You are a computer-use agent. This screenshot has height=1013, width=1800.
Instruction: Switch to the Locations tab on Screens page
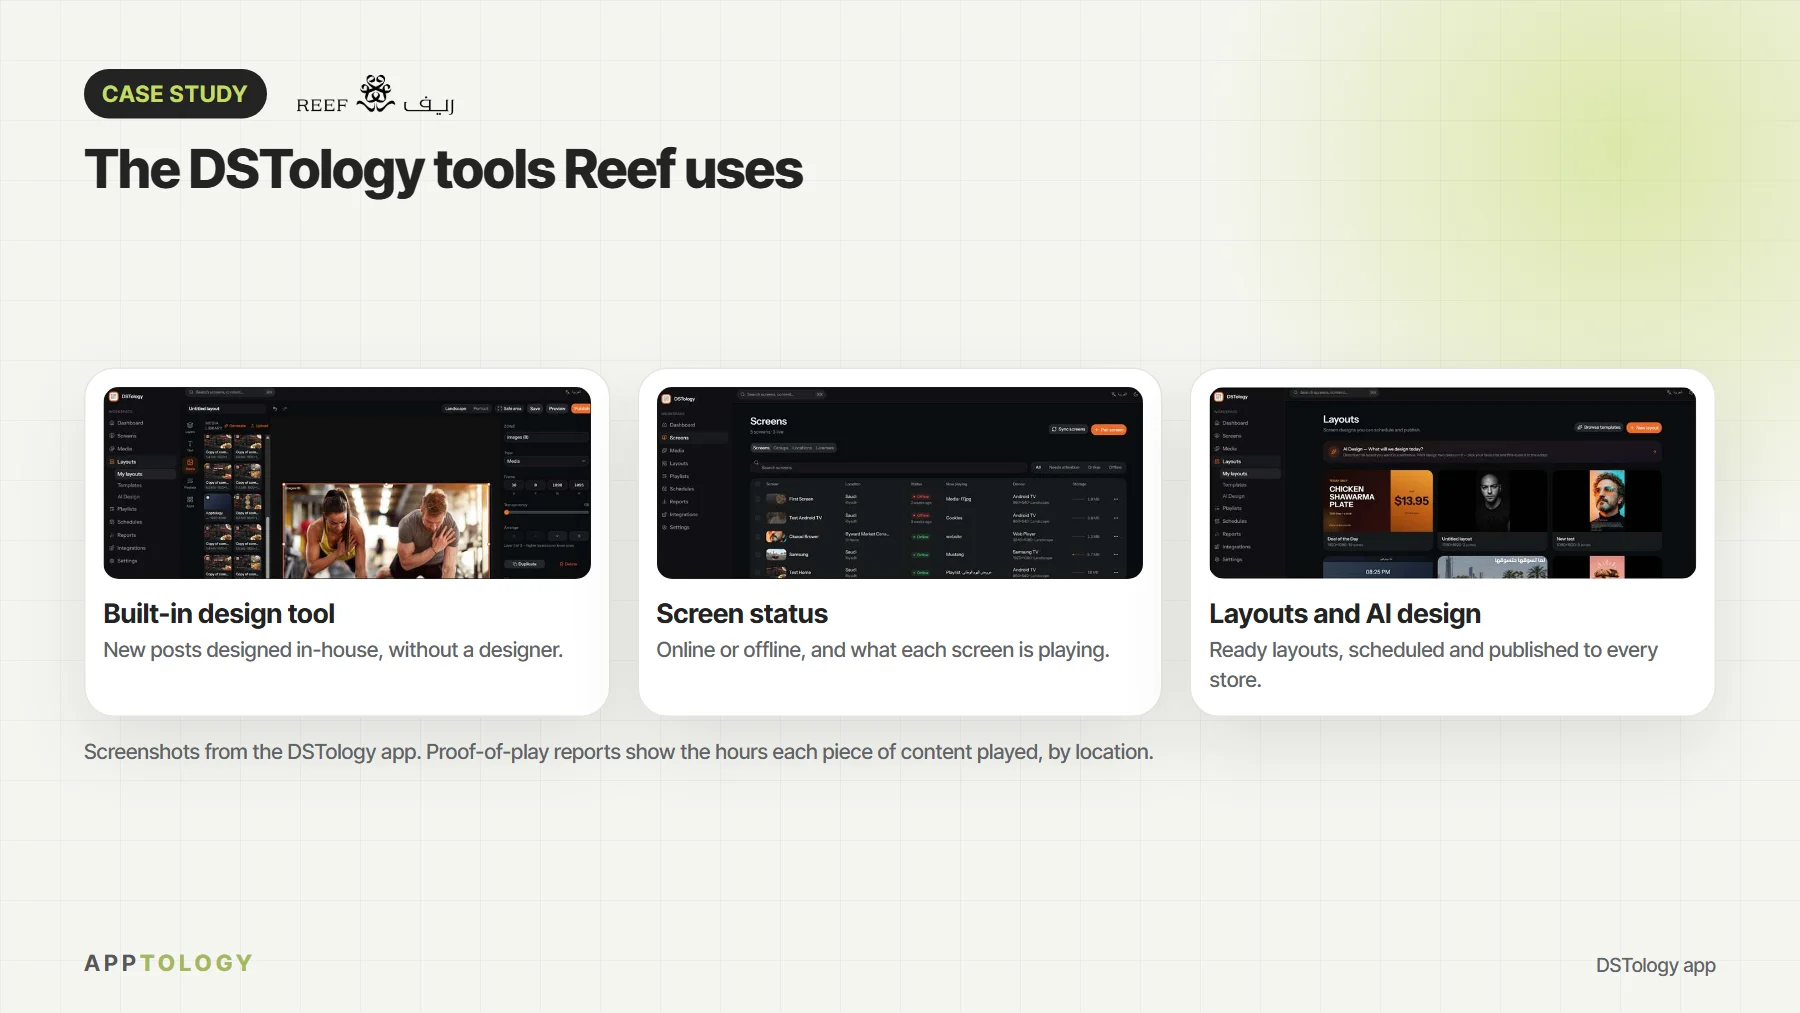[802, 448]
